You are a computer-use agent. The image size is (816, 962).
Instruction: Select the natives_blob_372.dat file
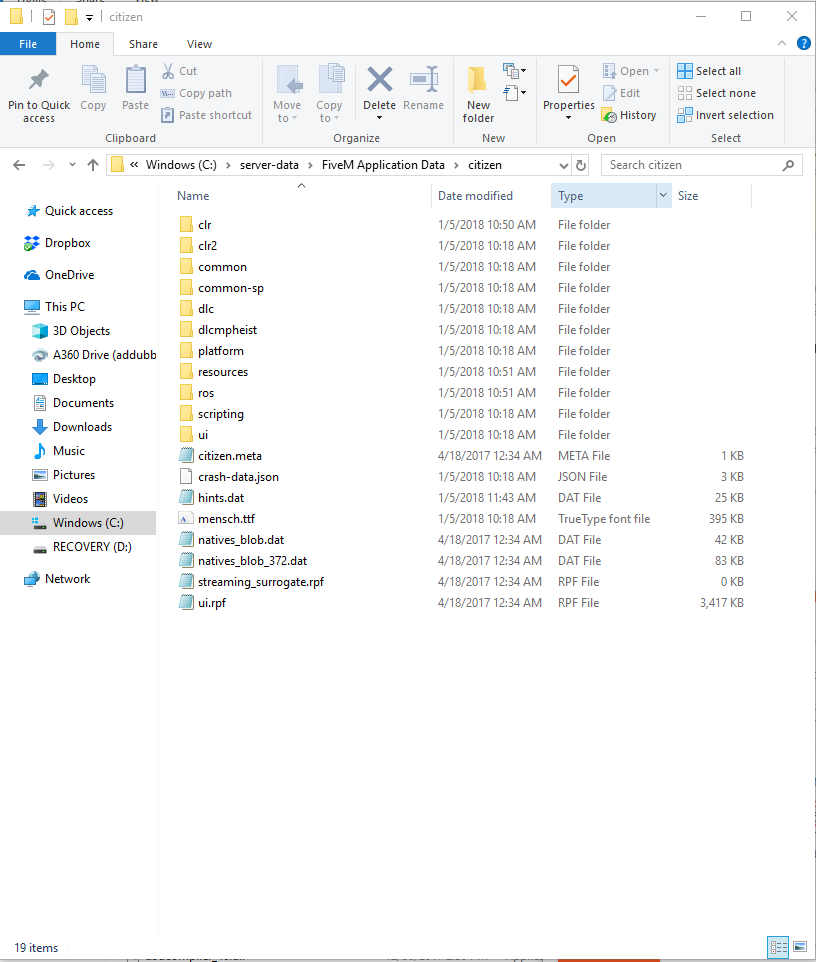click(x=252, y=561)
